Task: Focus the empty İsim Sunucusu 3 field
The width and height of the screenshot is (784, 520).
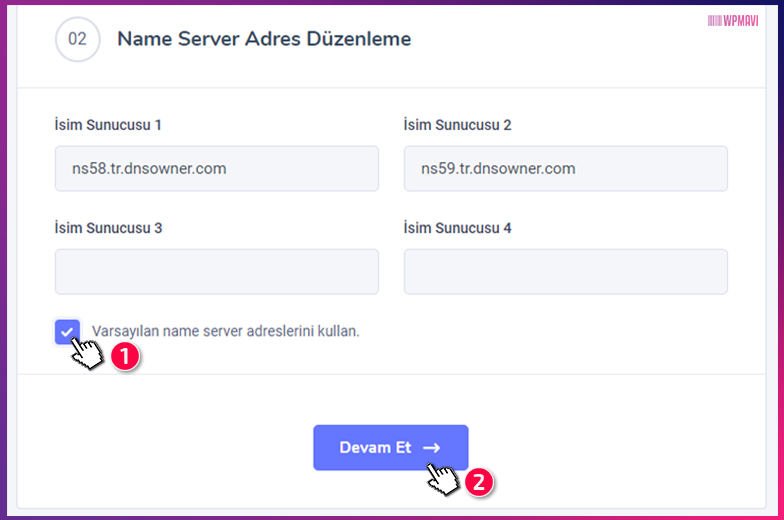Action: pyautogui.click(x=216, y=272)
